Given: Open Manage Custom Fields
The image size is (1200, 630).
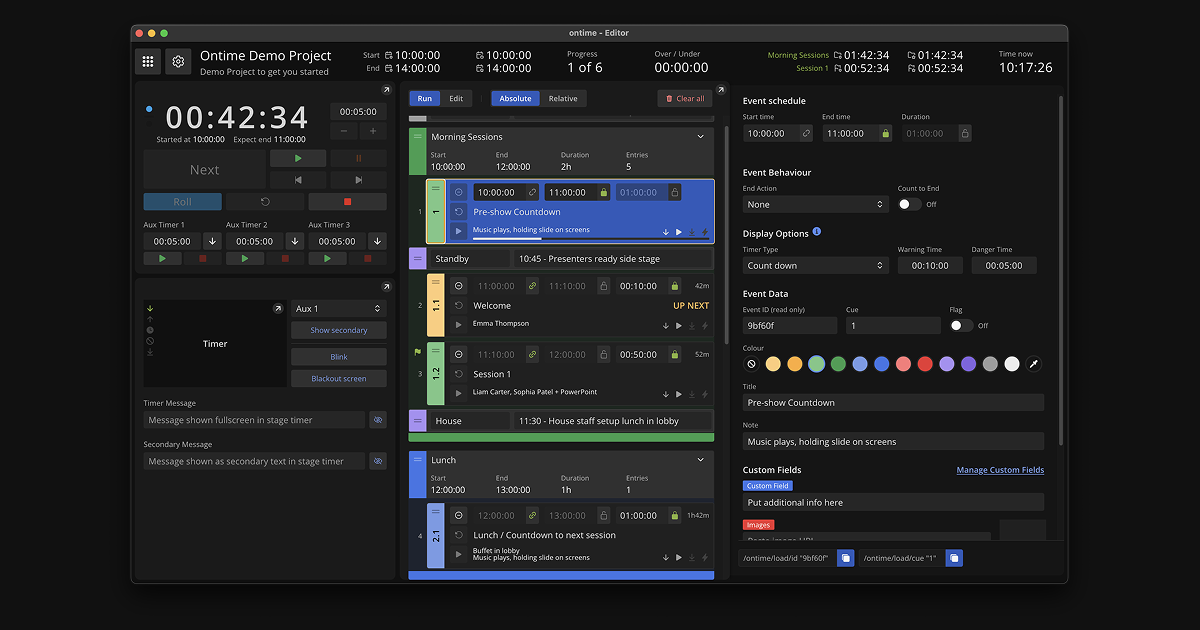Looking at the screenshot, I should coord(1000,470).
